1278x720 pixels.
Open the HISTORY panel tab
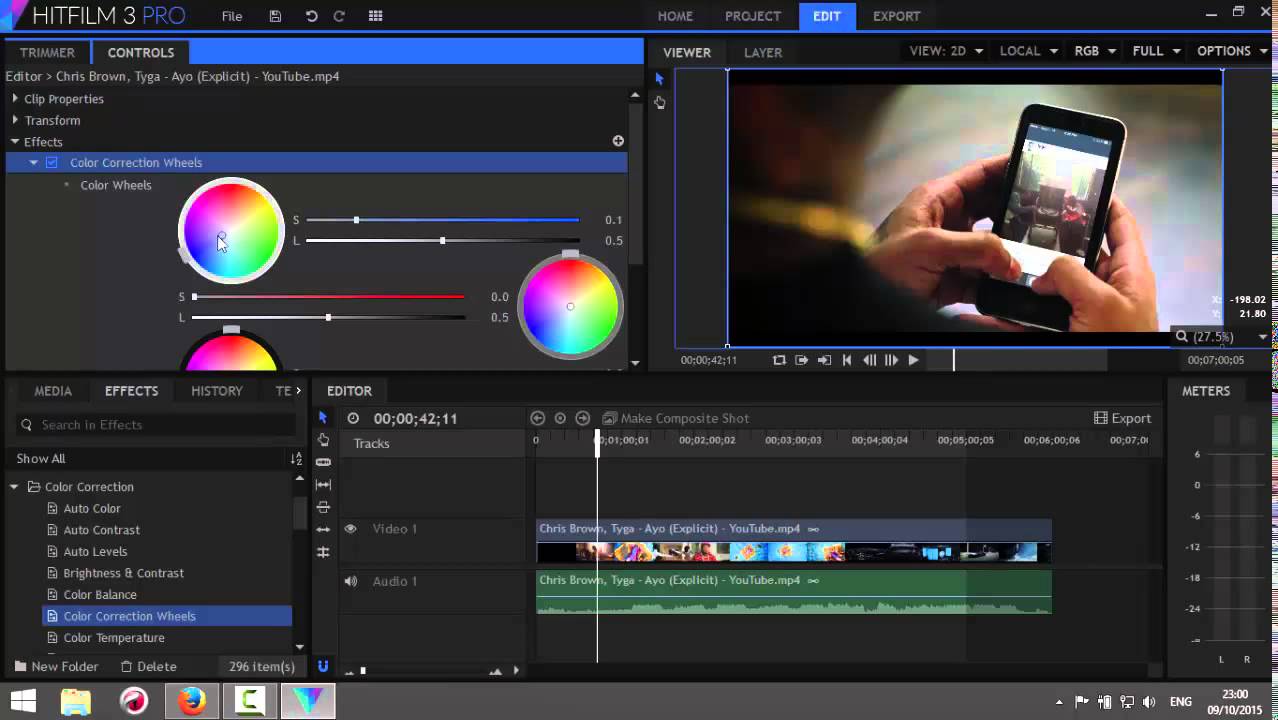[217, 391]
